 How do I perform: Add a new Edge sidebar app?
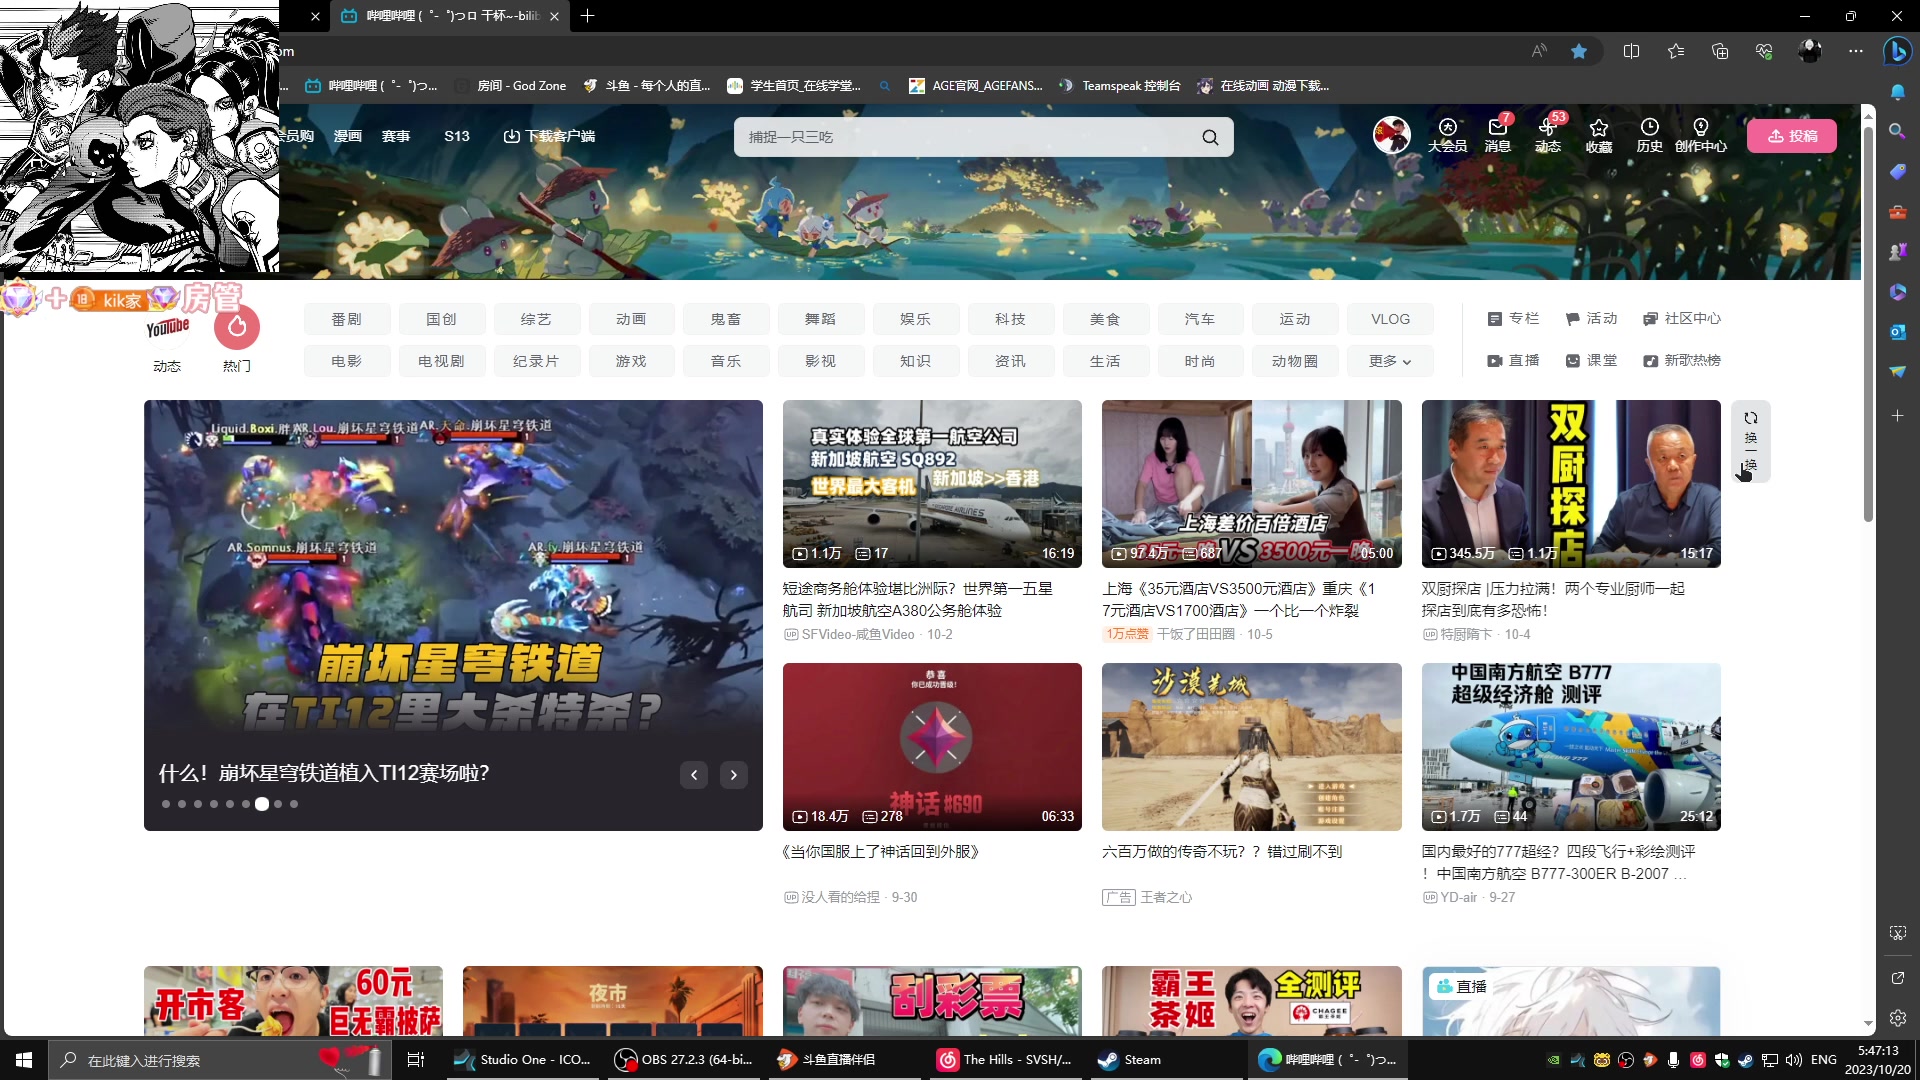tap(1898, 415)
